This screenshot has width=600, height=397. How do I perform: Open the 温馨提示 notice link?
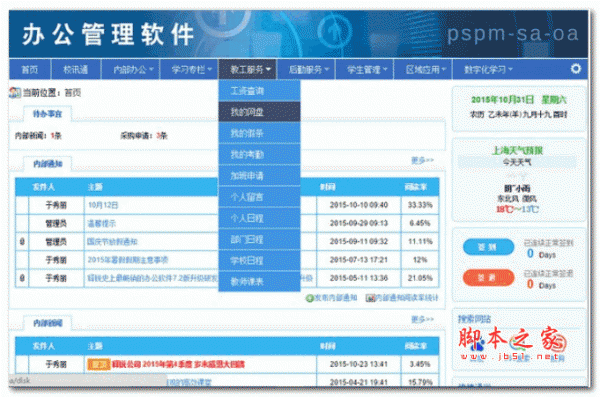coord(101,223)
